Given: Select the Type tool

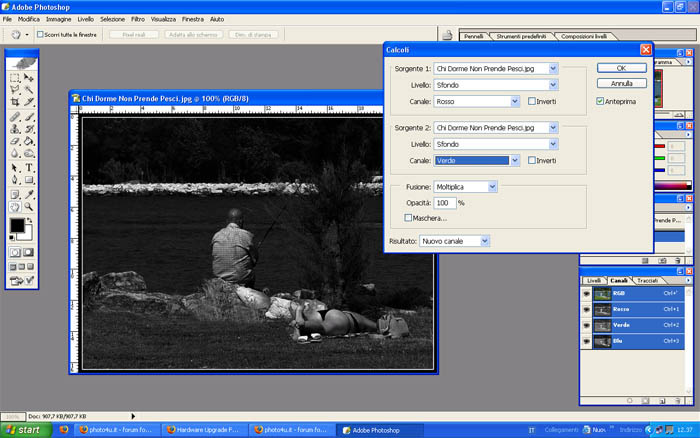Looking at the screenshot, I should coord(29,168).
